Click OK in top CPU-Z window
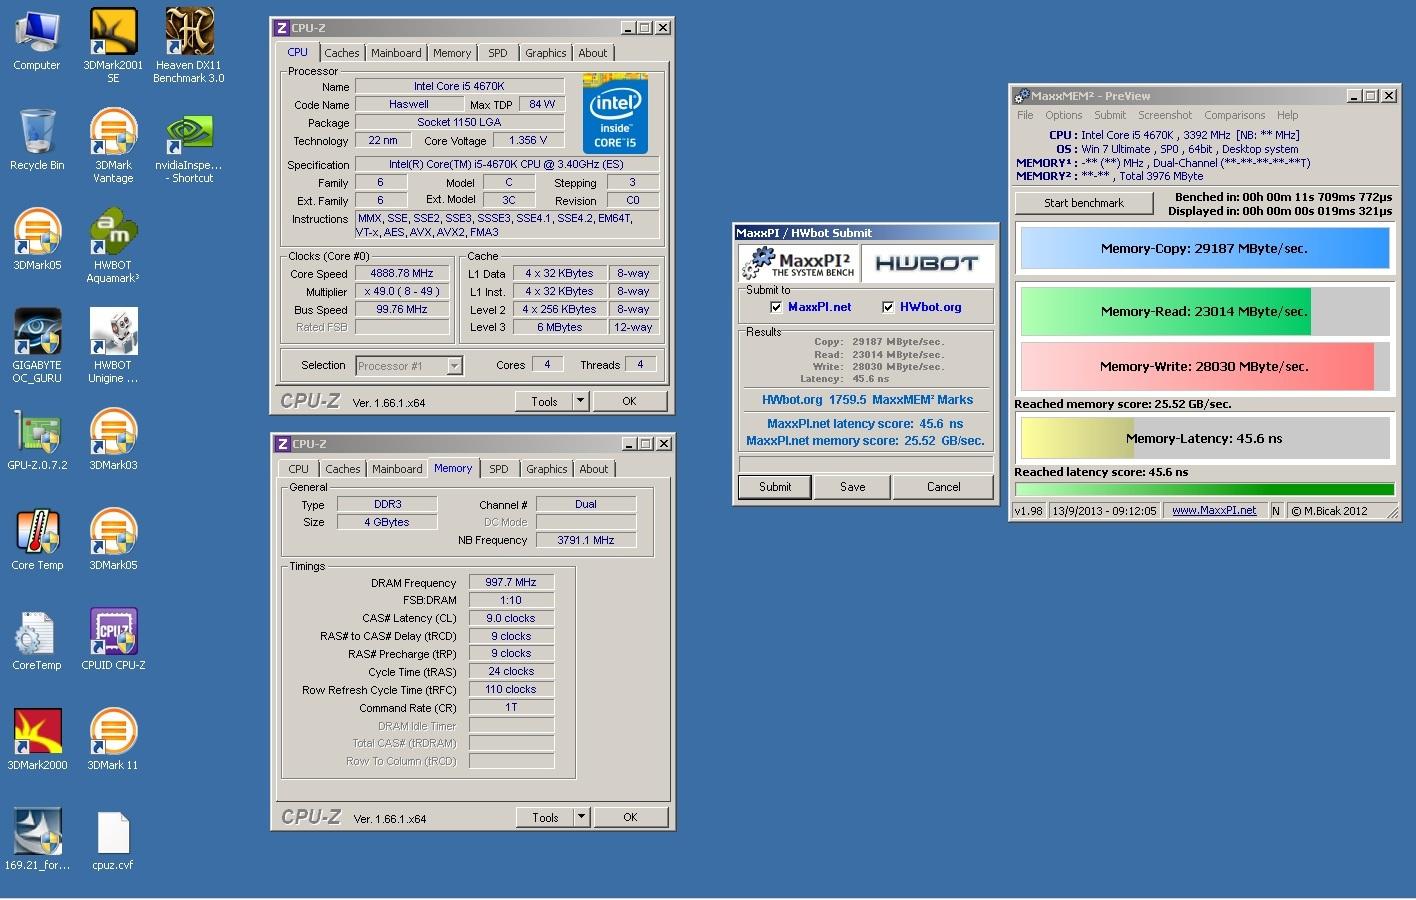 coord(629,401)
